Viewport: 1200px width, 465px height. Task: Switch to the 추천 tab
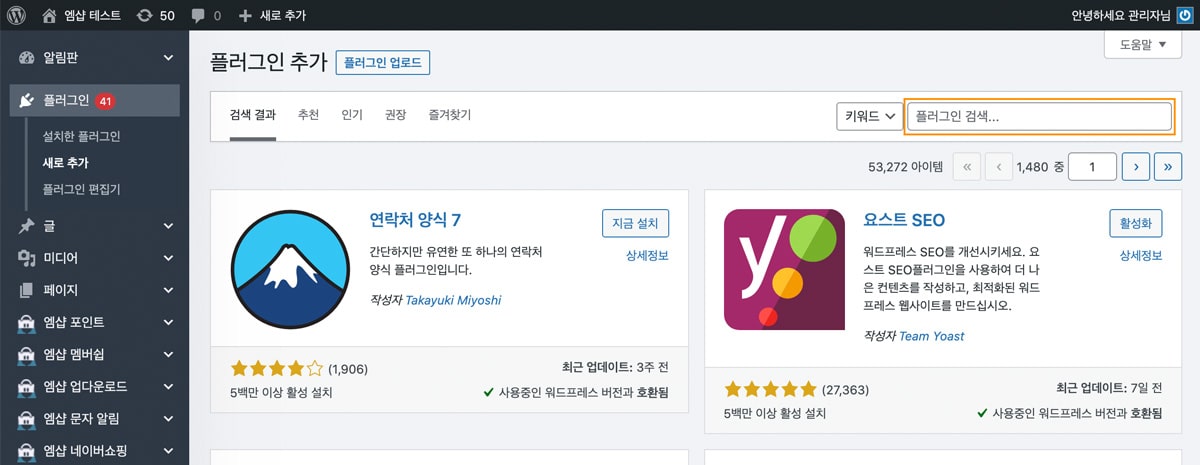tap(308, 116)
